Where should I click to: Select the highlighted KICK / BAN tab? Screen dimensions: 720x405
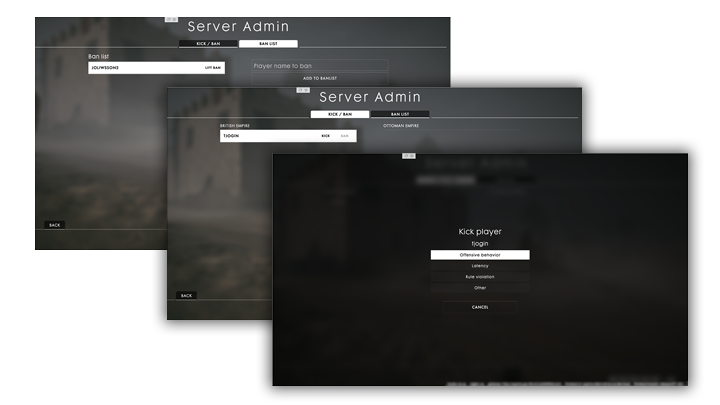[340, 114]
